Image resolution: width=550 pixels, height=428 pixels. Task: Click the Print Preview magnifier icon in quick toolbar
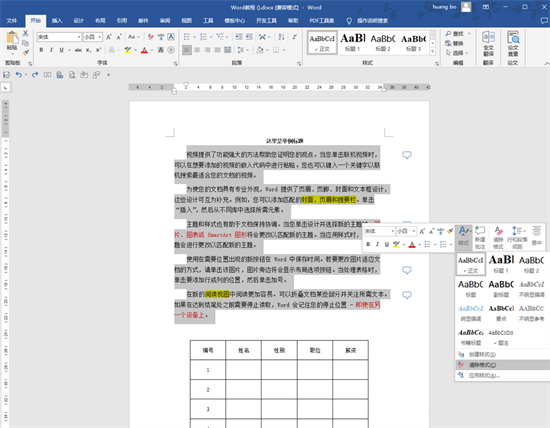pyautogui.click(x=72, y=75)
